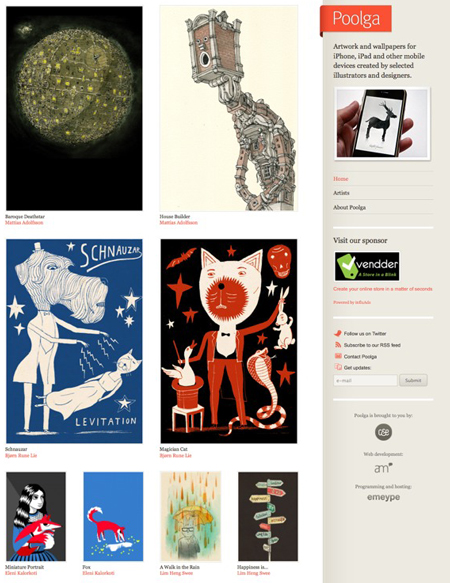The height and width of the screenshot is (583, 450).
Task: Go to About Poolga page
Action: point(349,207)
